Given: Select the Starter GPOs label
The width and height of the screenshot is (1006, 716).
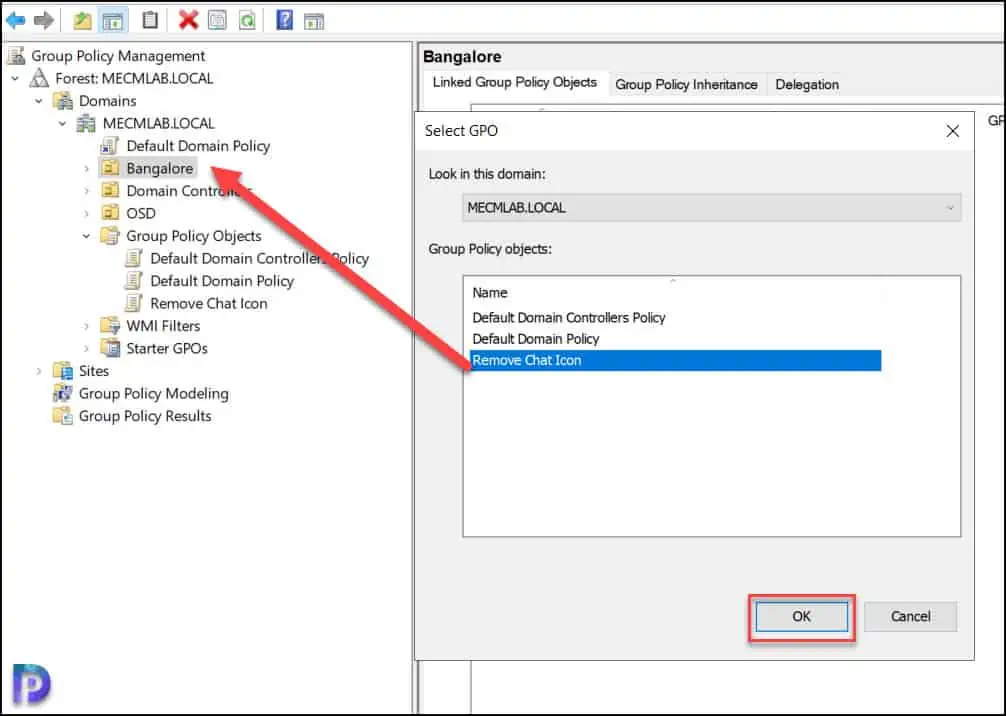Looking at the screenshot, I should [x=167, y=348].
